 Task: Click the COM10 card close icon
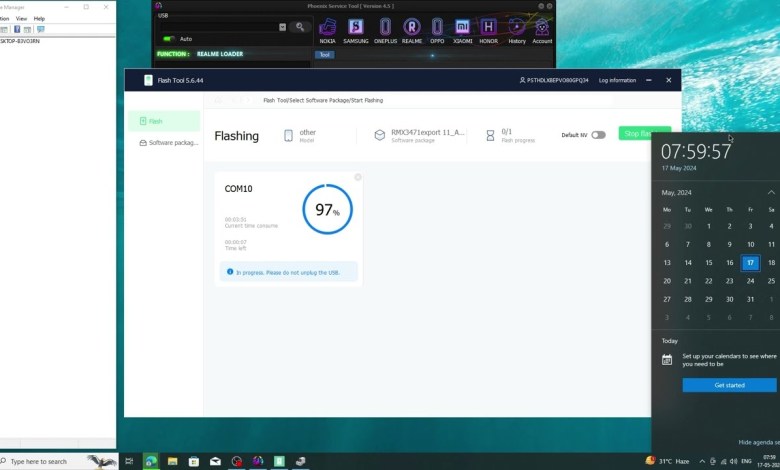point(358,177)
